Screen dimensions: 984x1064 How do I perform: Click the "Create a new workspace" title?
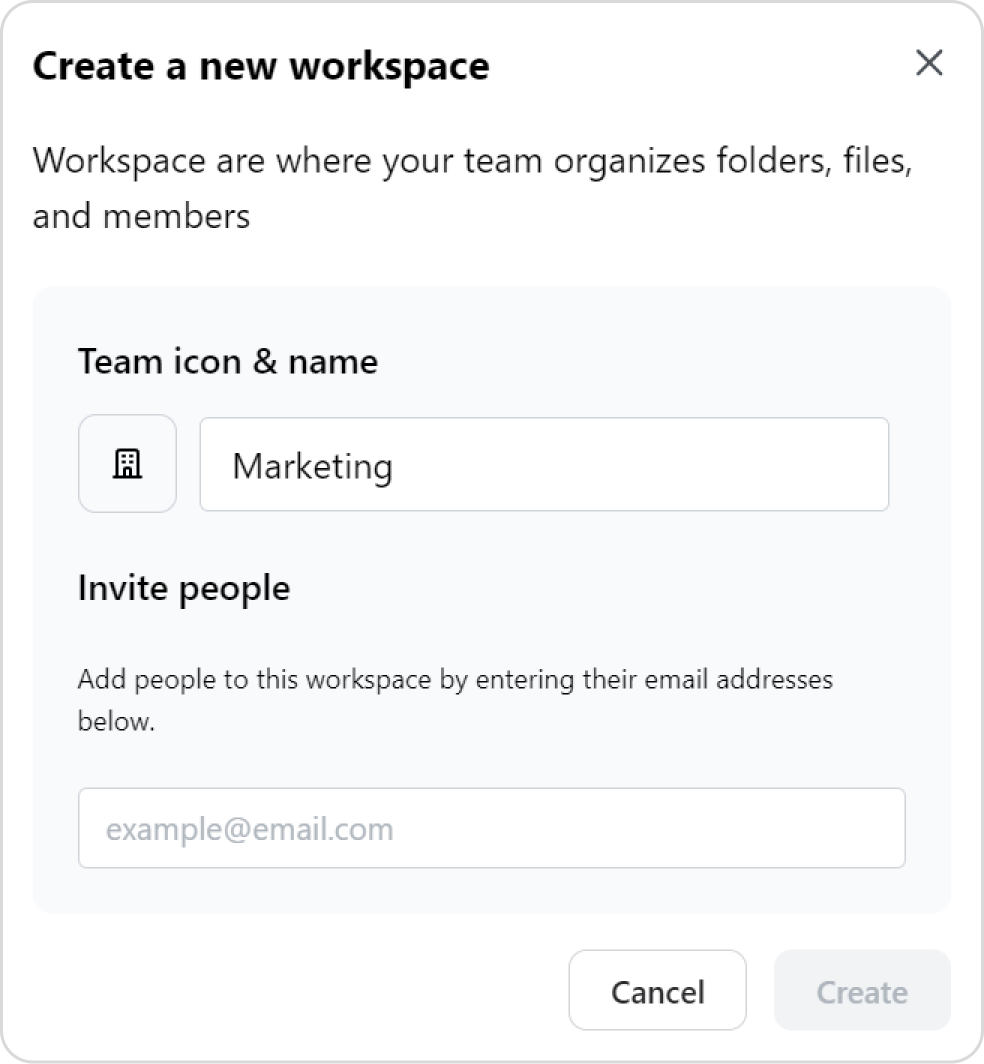tap(261, 66)
